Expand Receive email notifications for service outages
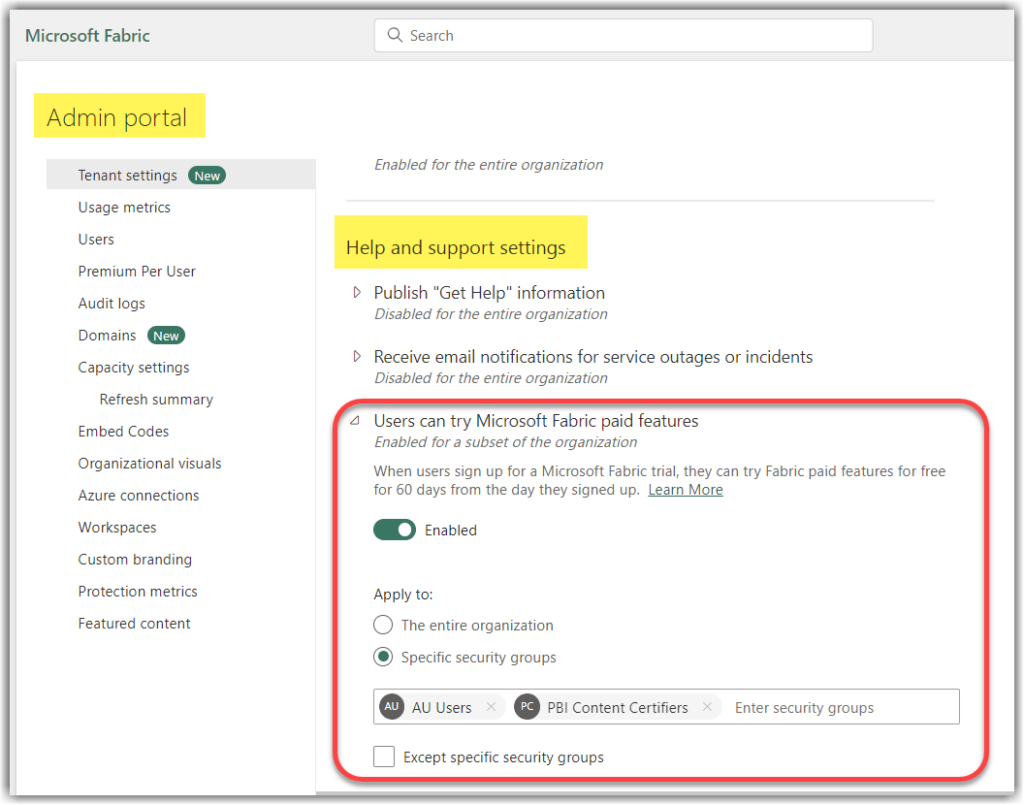Viewport: 1024px width, 805px height. 357,357
